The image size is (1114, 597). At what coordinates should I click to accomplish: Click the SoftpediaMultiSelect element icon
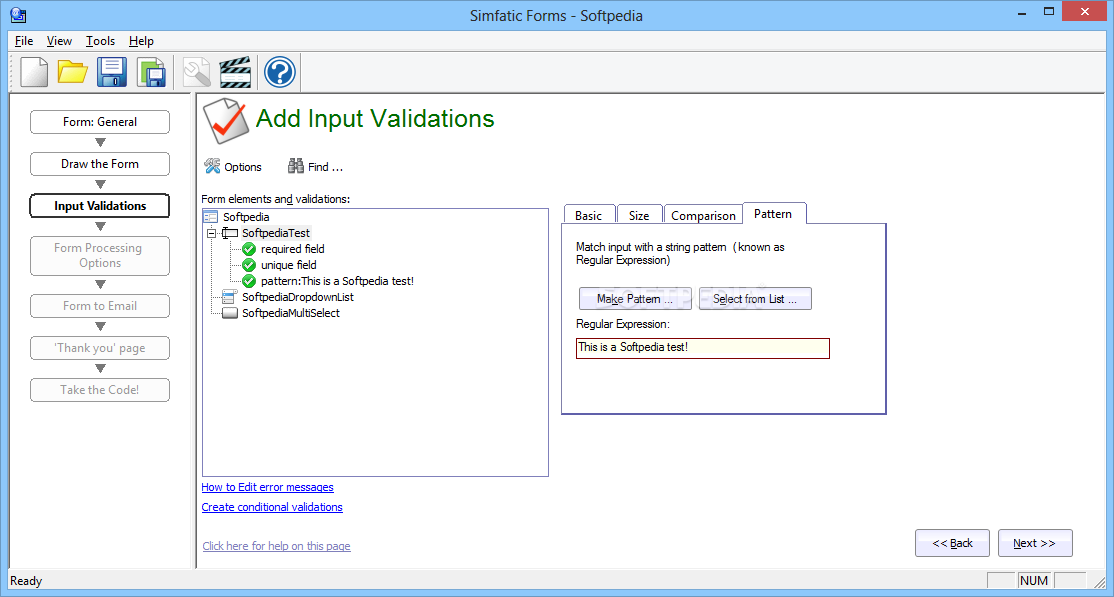pos(229,313)
